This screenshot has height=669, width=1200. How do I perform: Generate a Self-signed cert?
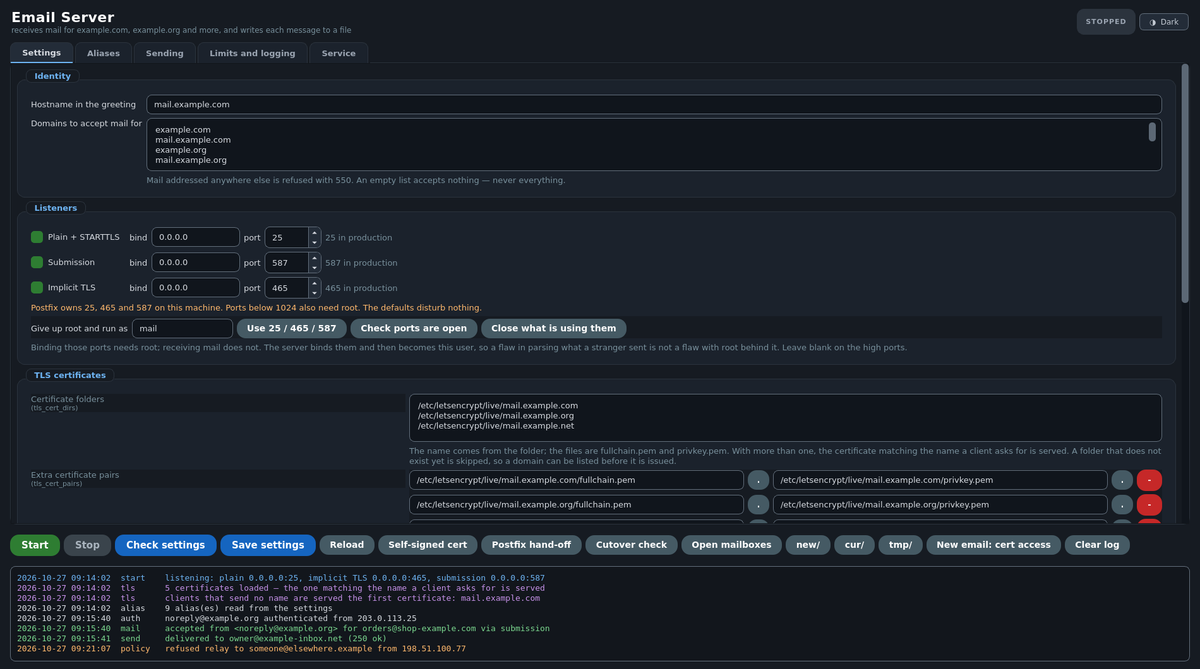tap(428, 545)
